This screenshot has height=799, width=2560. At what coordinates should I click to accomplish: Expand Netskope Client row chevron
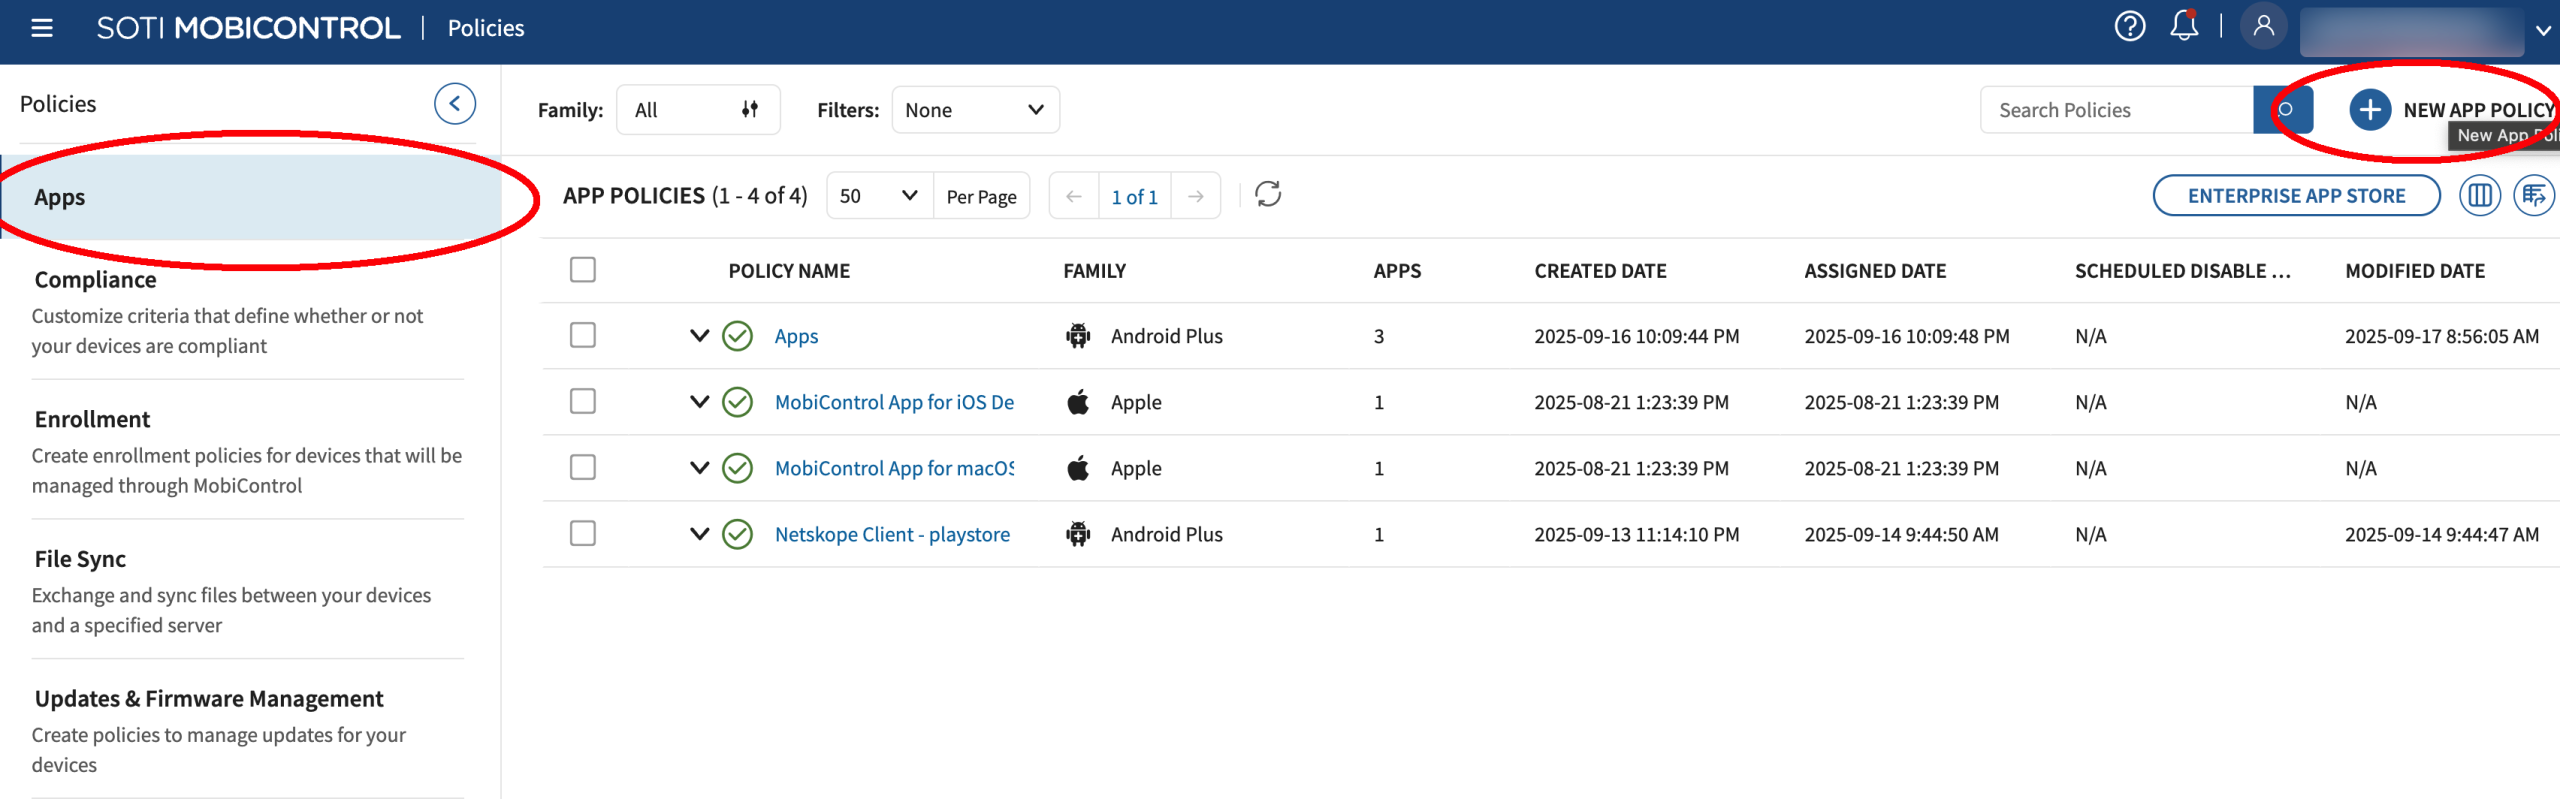tap(700, 534)
